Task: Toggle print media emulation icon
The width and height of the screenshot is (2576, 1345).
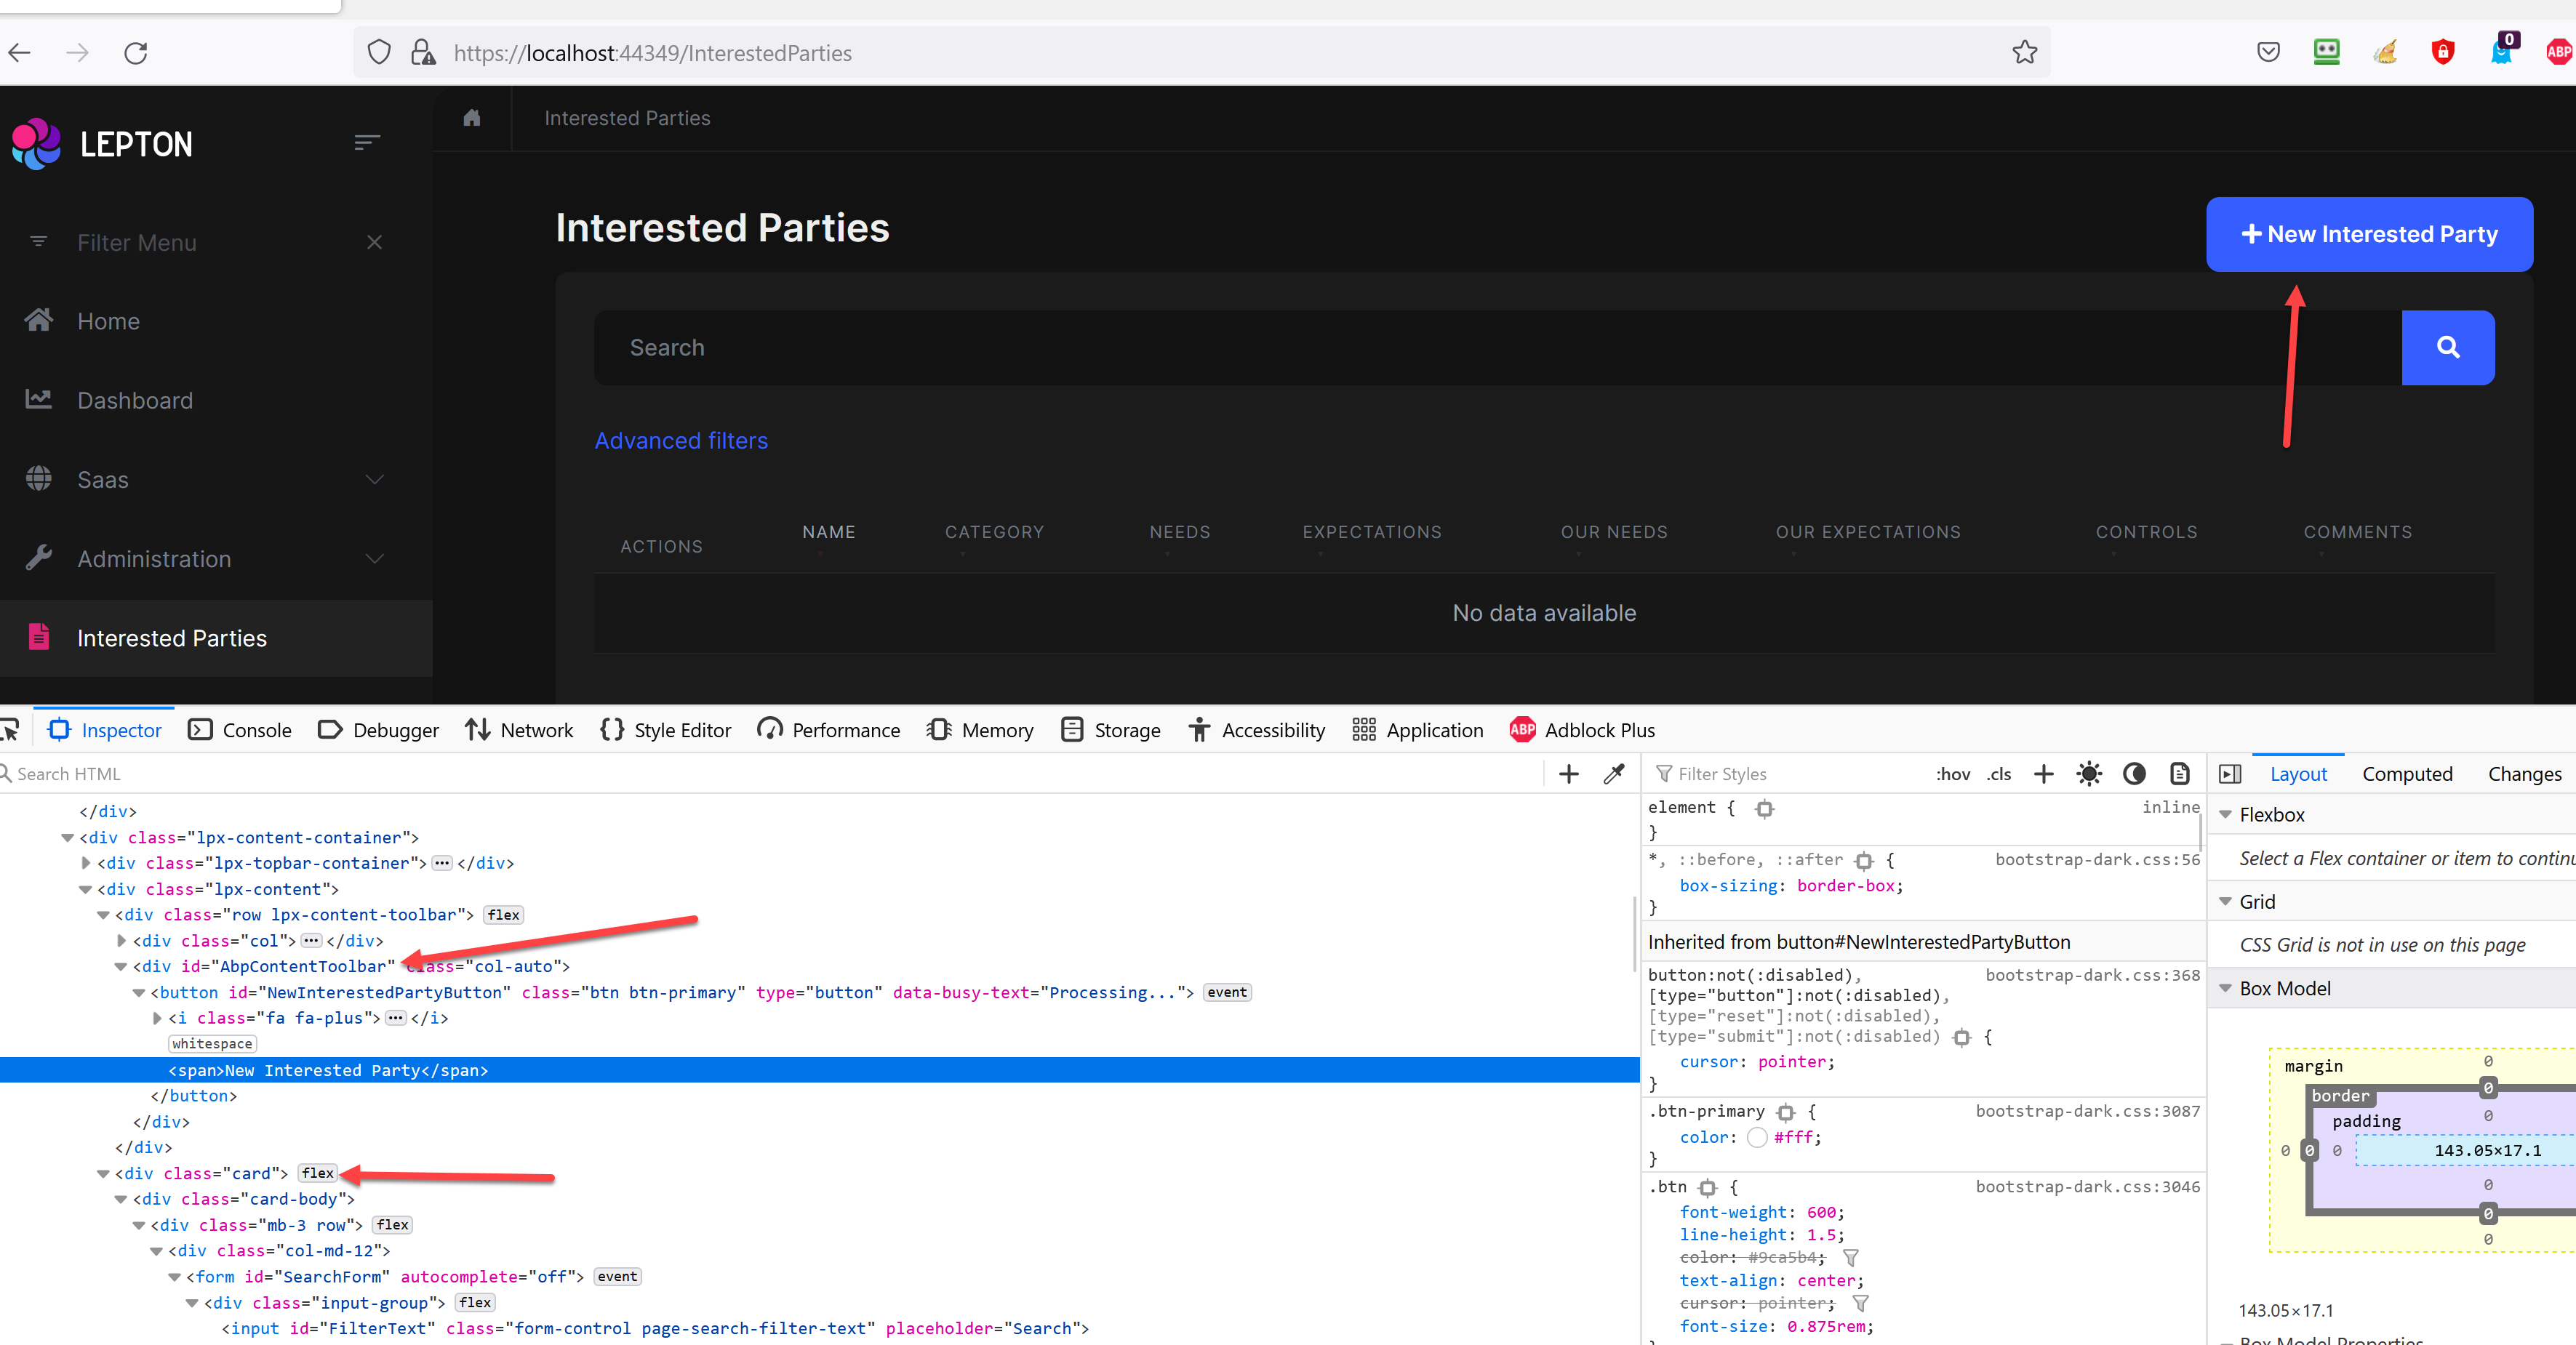Action: coord(2180,773)
